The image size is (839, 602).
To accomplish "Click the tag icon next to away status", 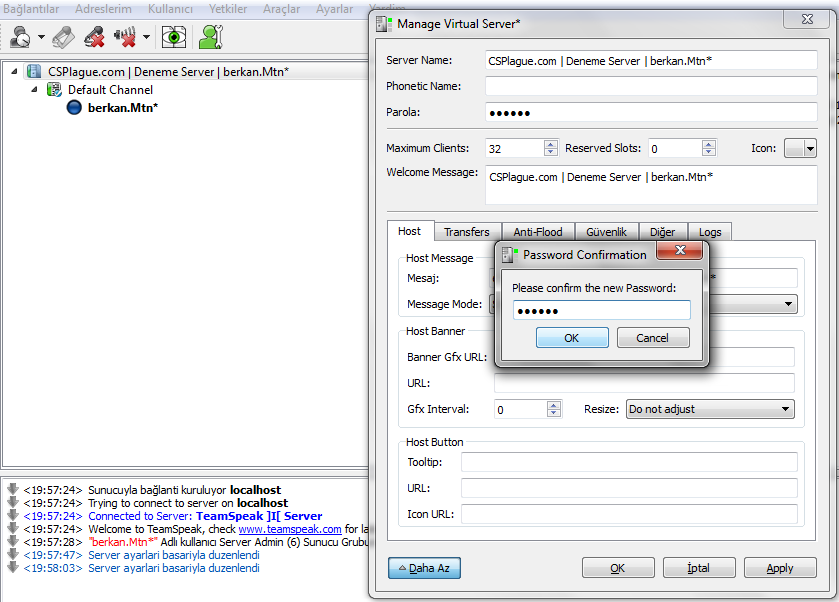I will pos(63,37).
